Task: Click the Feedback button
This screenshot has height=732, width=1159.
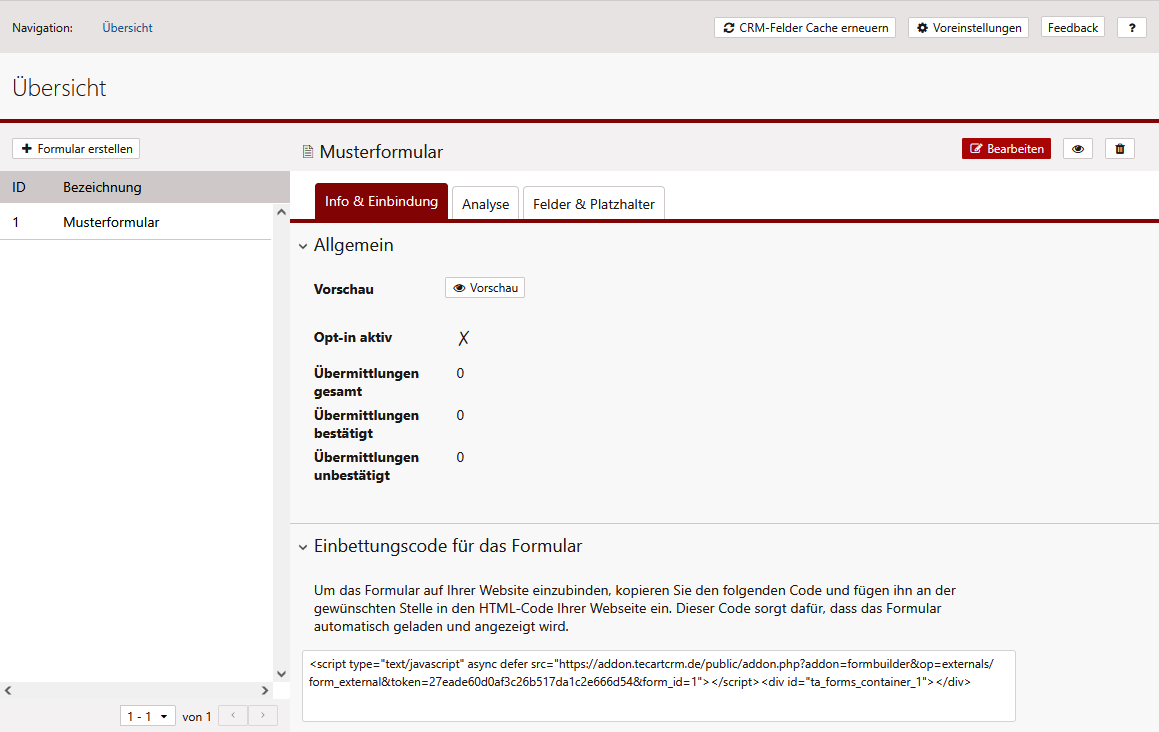Action: pos(1073,28)
